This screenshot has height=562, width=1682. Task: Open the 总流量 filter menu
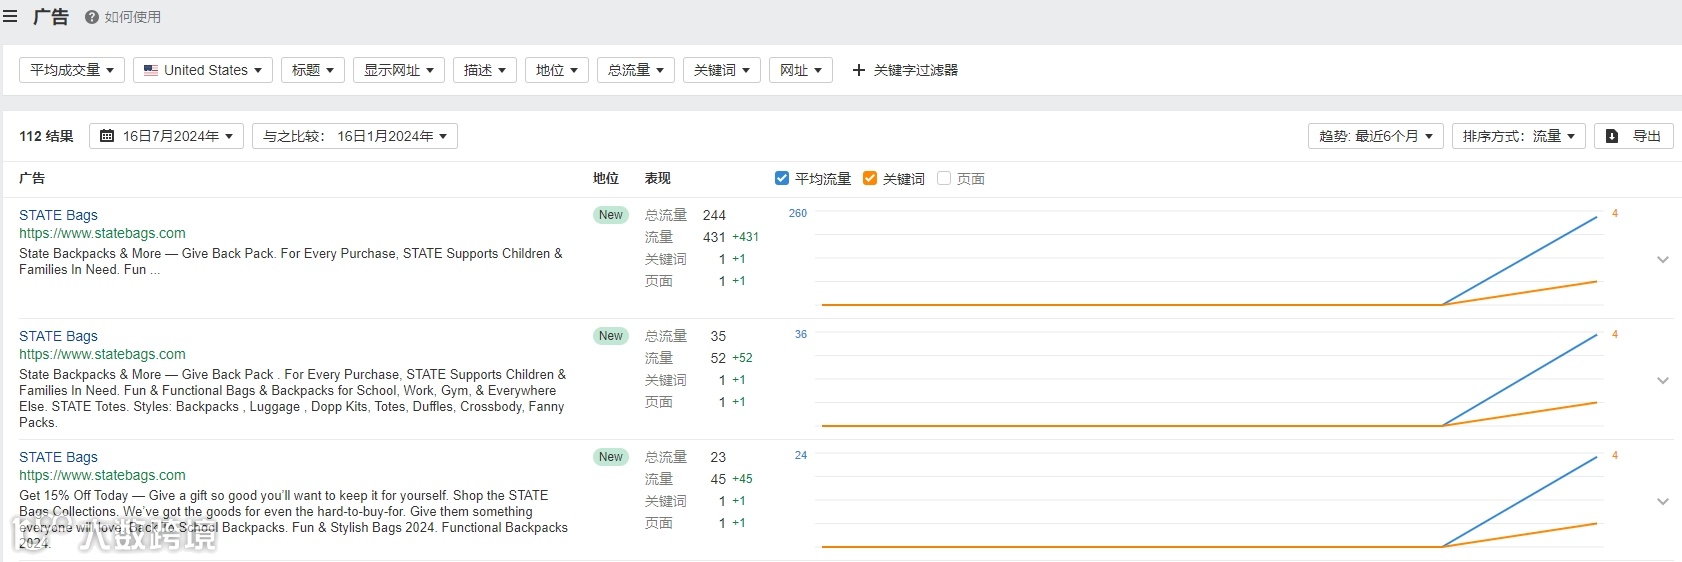click(x=635, y=70)
